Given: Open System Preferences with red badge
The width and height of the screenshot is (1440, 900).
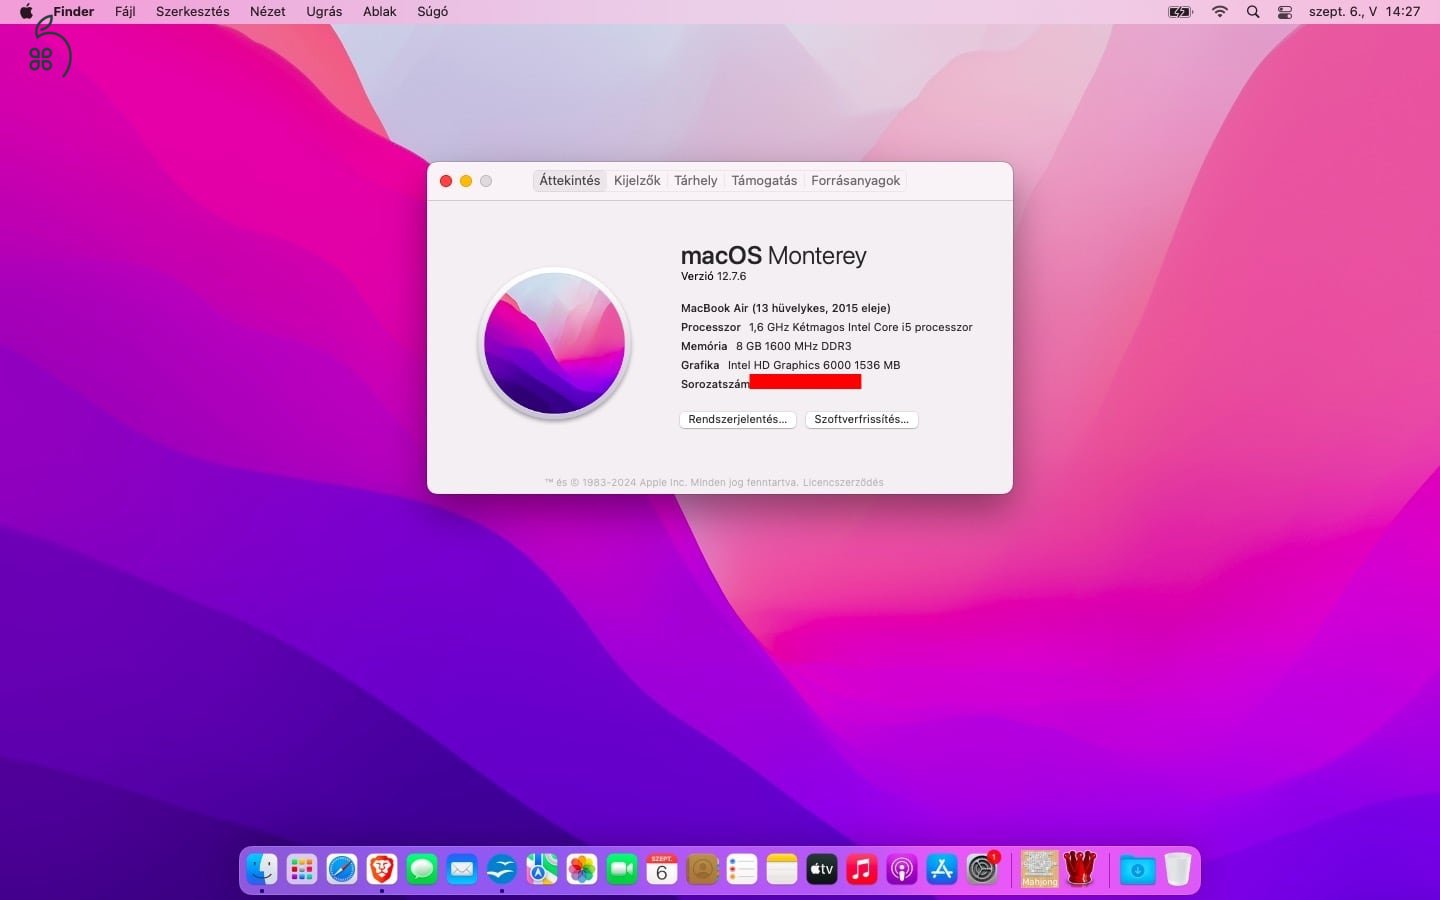Looking at the screenshot, I should [x=982, y=869].
